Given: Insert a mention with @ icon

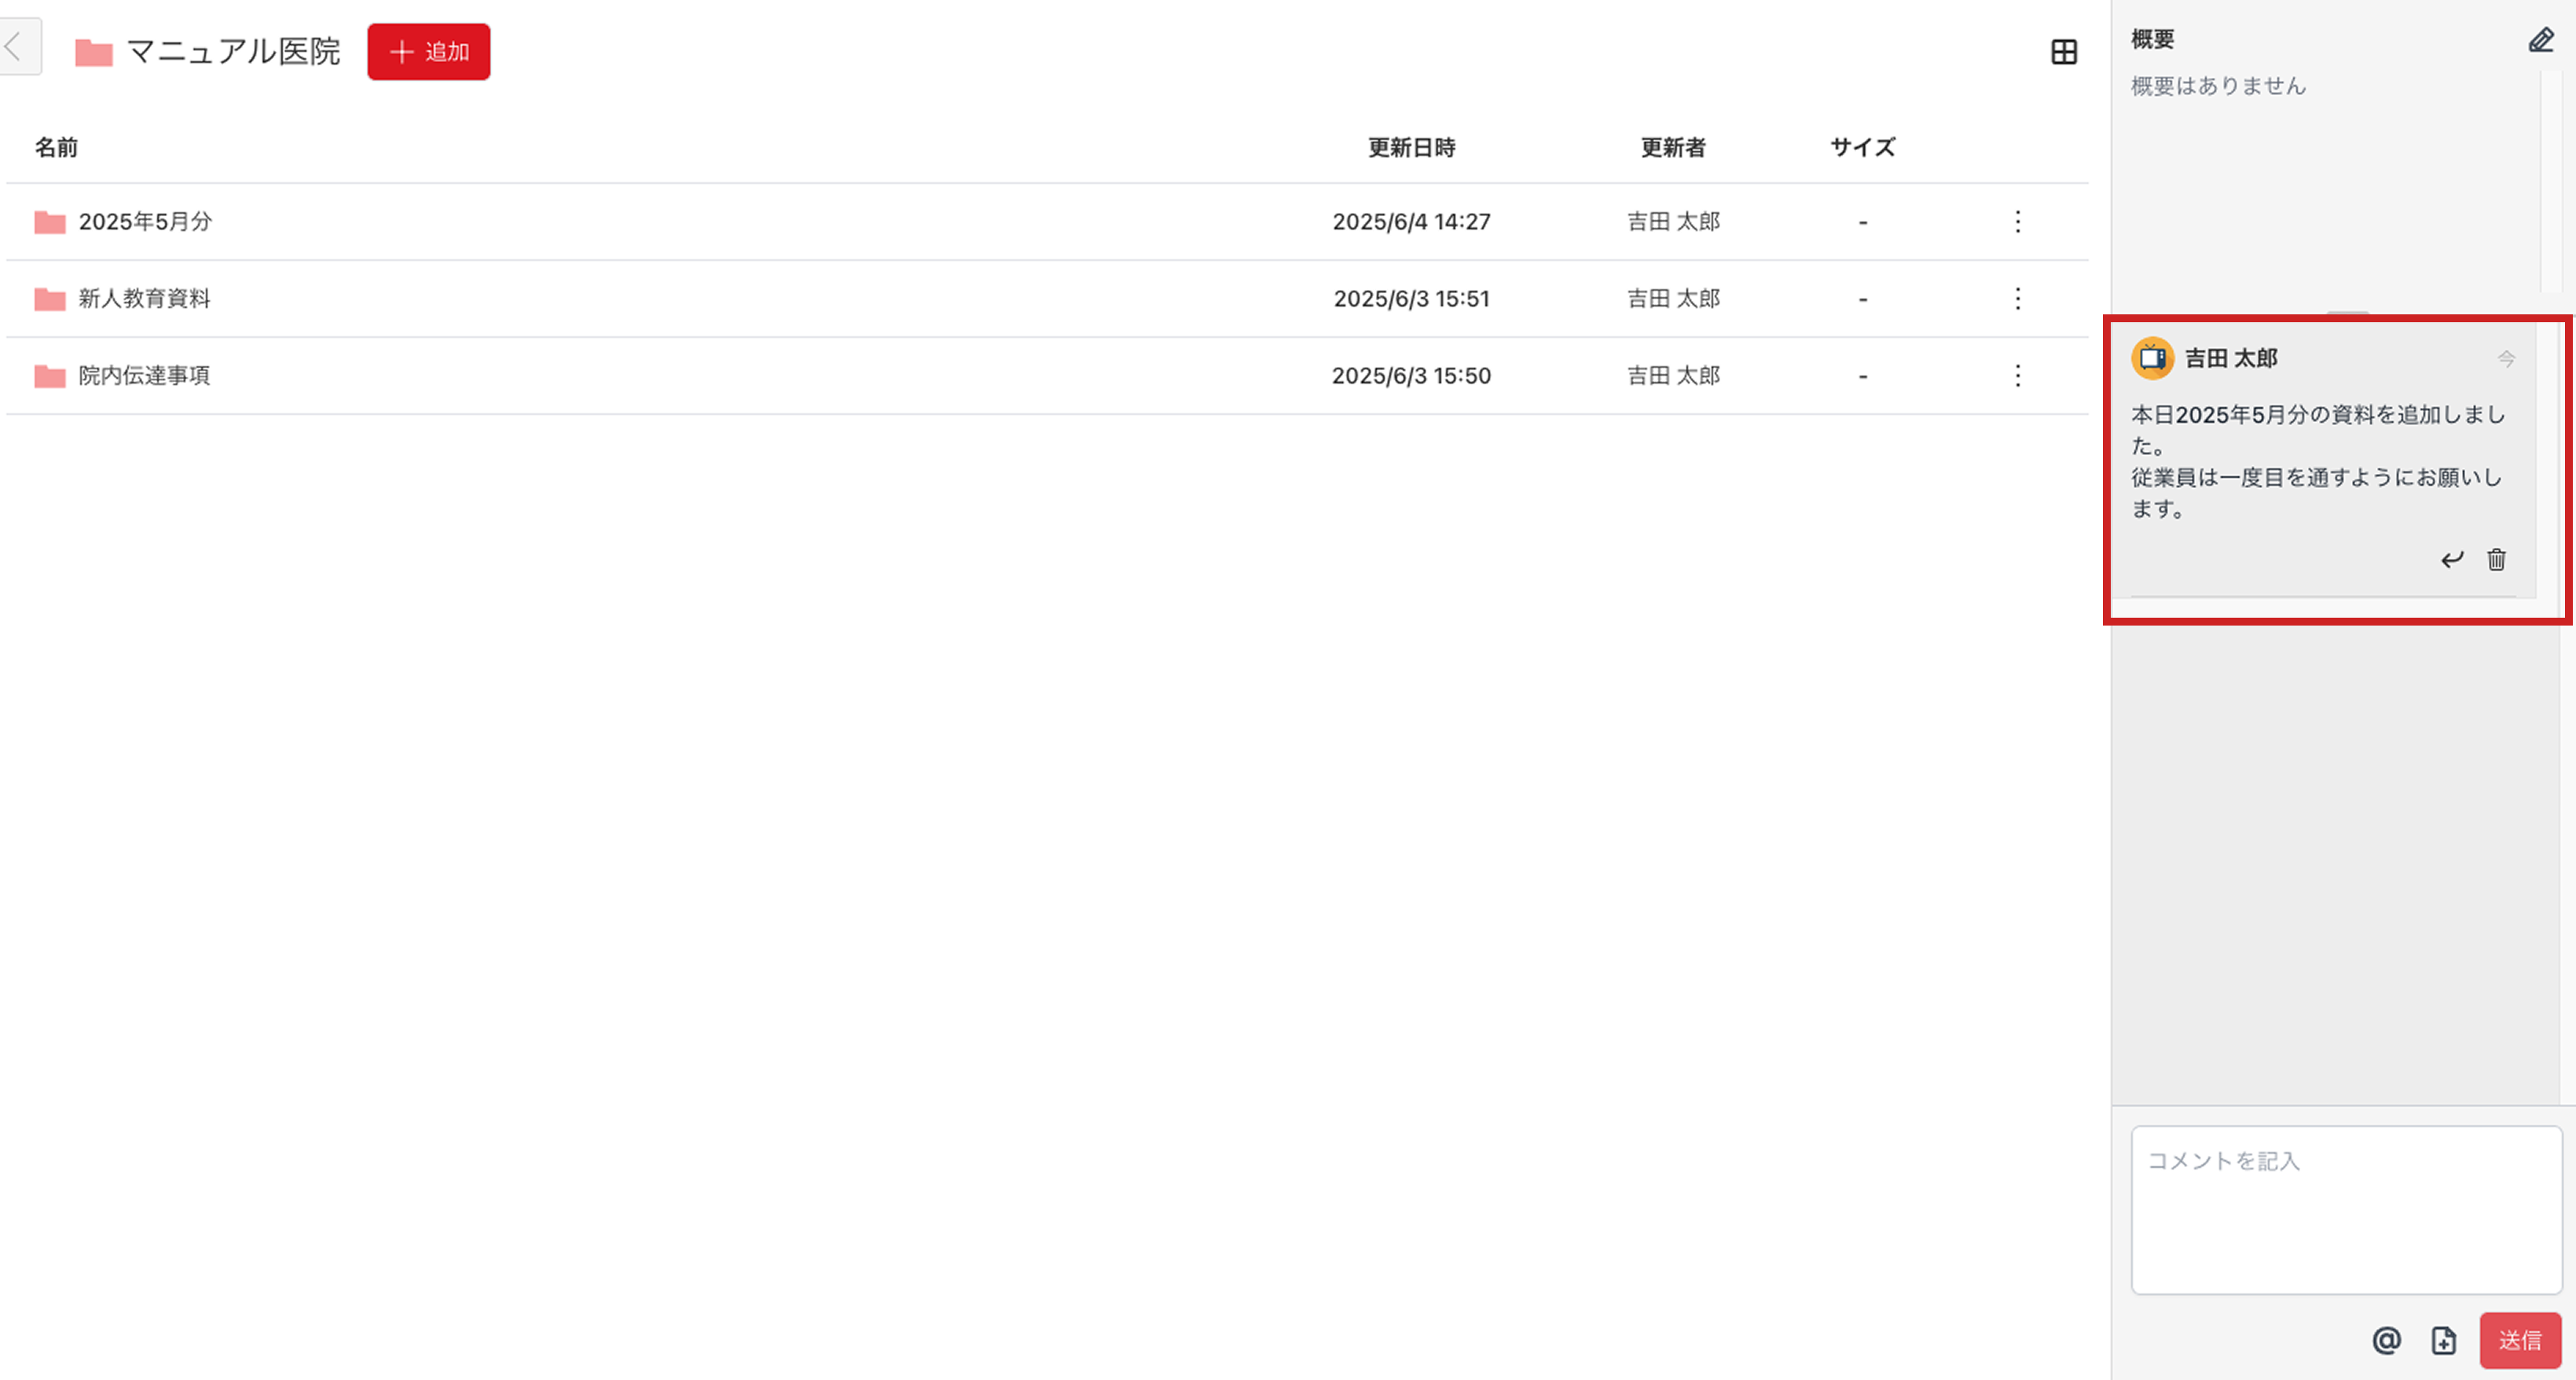Looking at the screenshot, I should pyautogui.click(x=2386, y=1340).
